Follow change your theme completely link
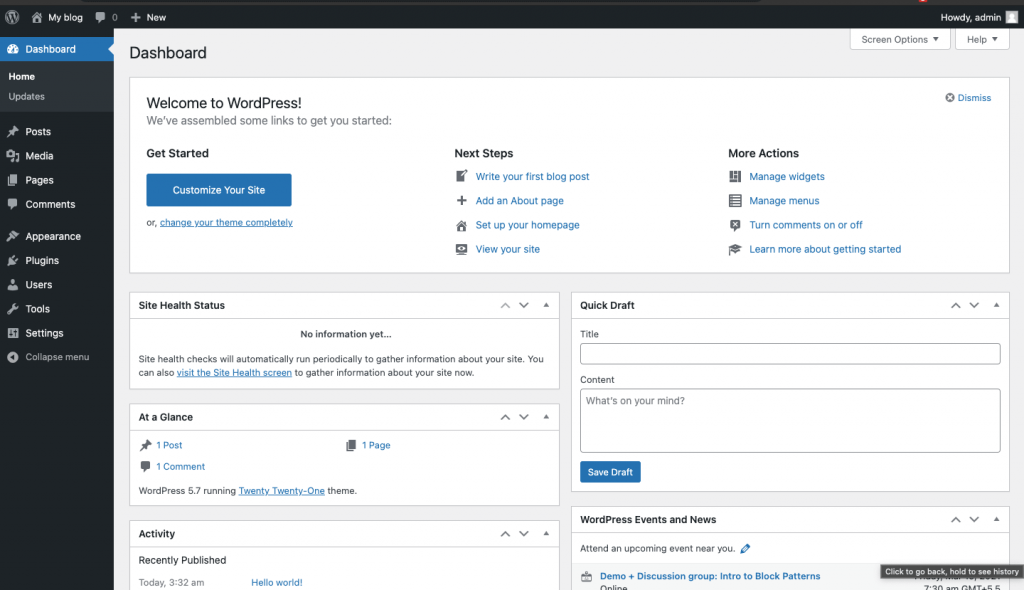The height and width of the screenshot is (590, 1024). click(x=226, y=222)
